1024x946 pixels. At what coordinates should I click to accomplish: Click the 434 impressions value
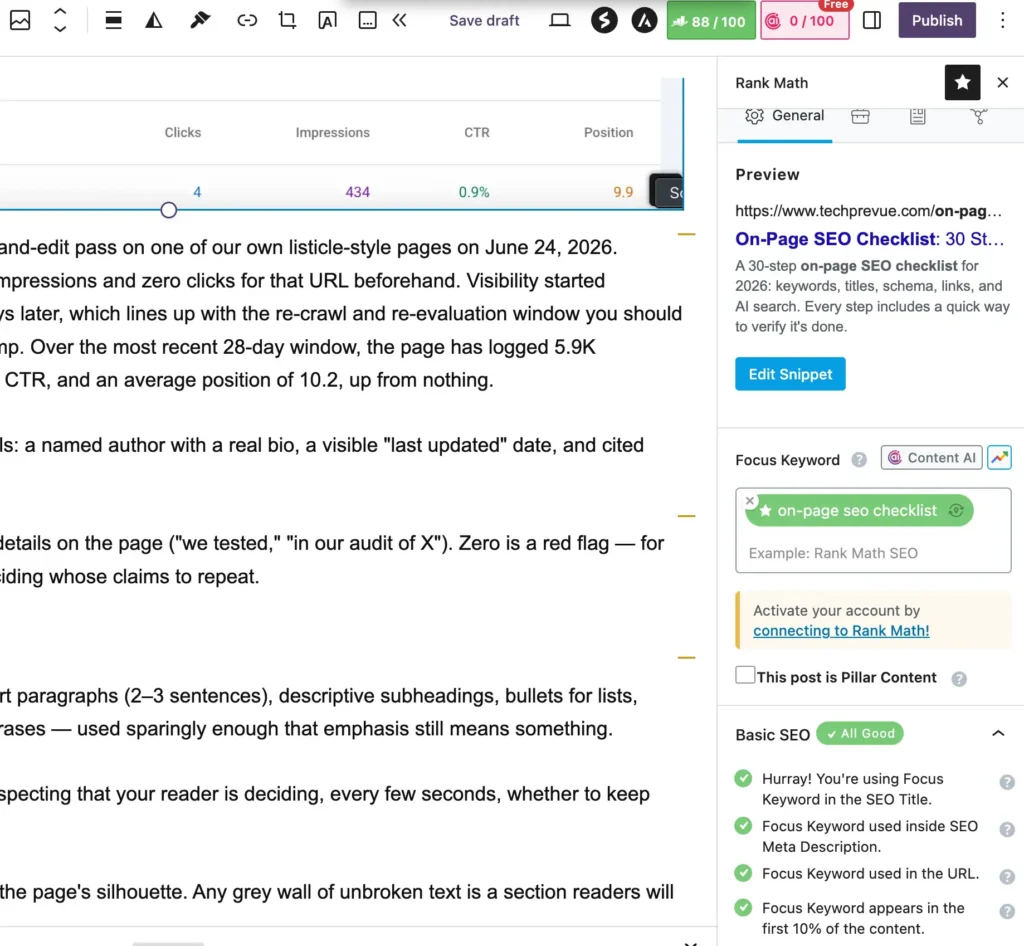(357, 192)
